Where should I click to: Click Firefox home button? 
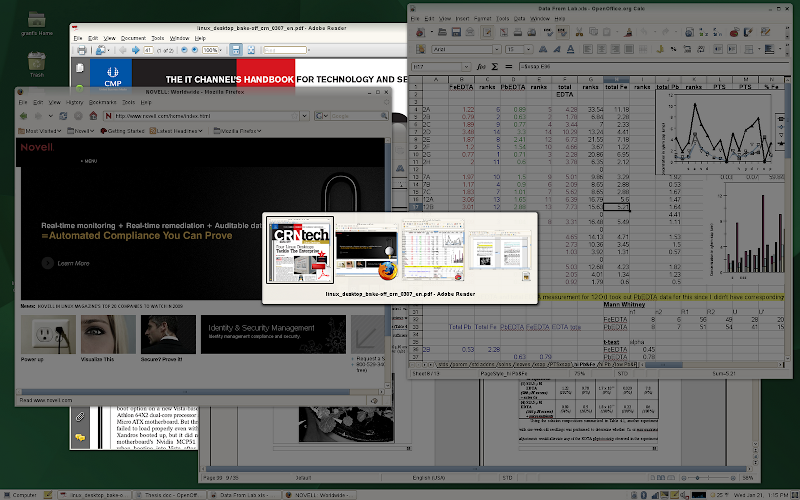pos(93,116)
